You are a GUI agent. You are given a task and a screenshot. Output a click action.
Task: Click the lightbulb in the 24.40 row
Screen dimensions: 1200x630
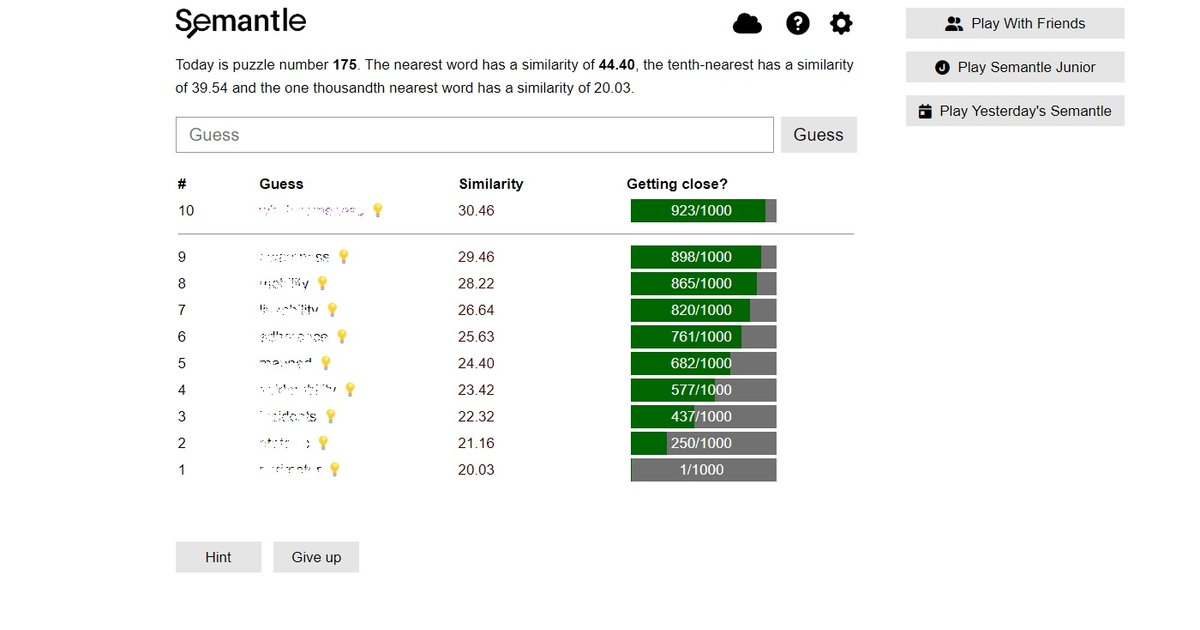(x=326, y=363)
